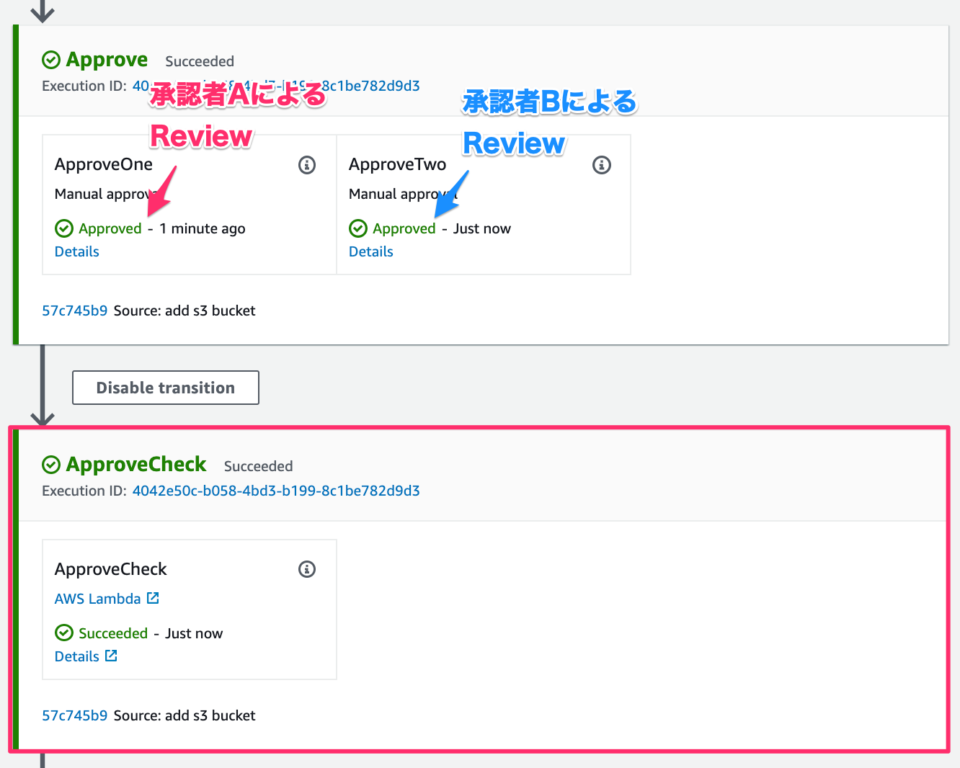Click external link icon beside AWS Lambda
960x768 pixels.
pyautogui.click(x=153, y=599)
